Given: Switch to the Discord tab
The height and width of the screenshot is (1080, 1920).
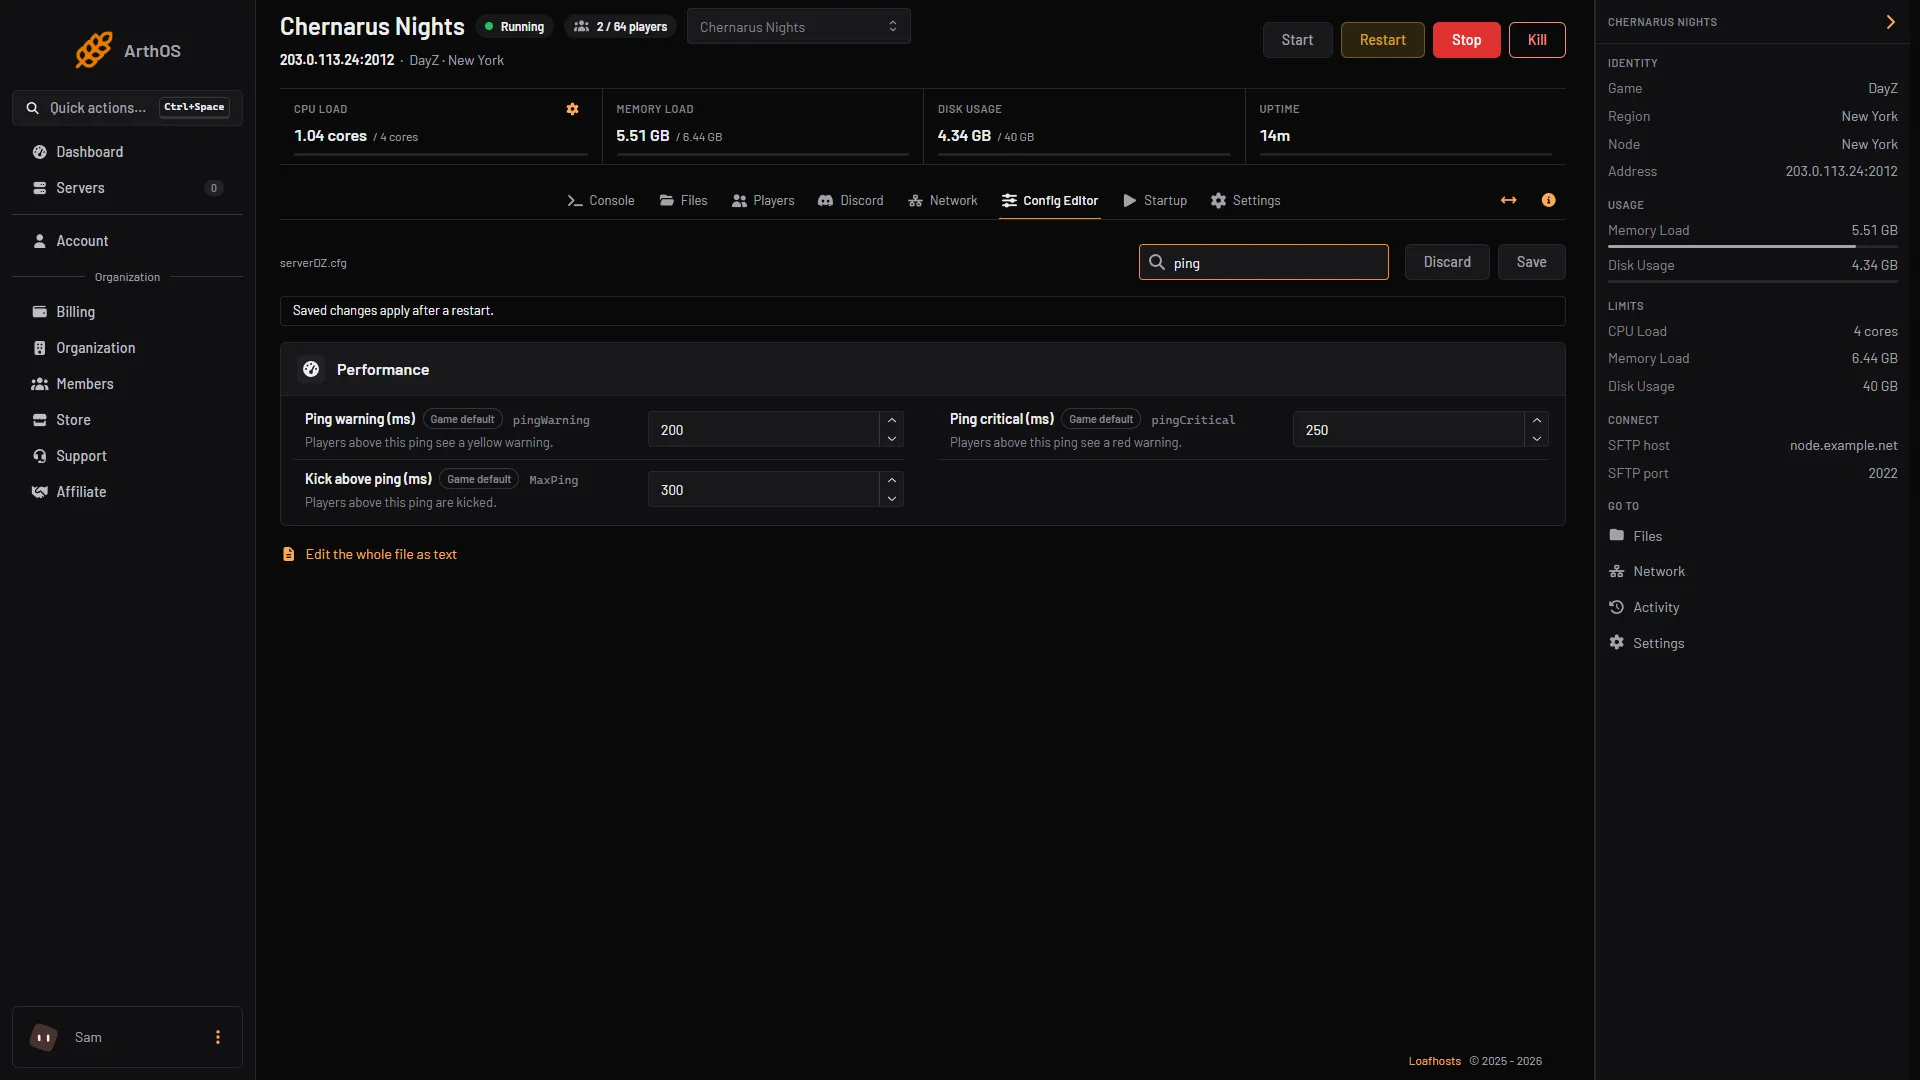Looking at the screenshot, I should [851, 201].
